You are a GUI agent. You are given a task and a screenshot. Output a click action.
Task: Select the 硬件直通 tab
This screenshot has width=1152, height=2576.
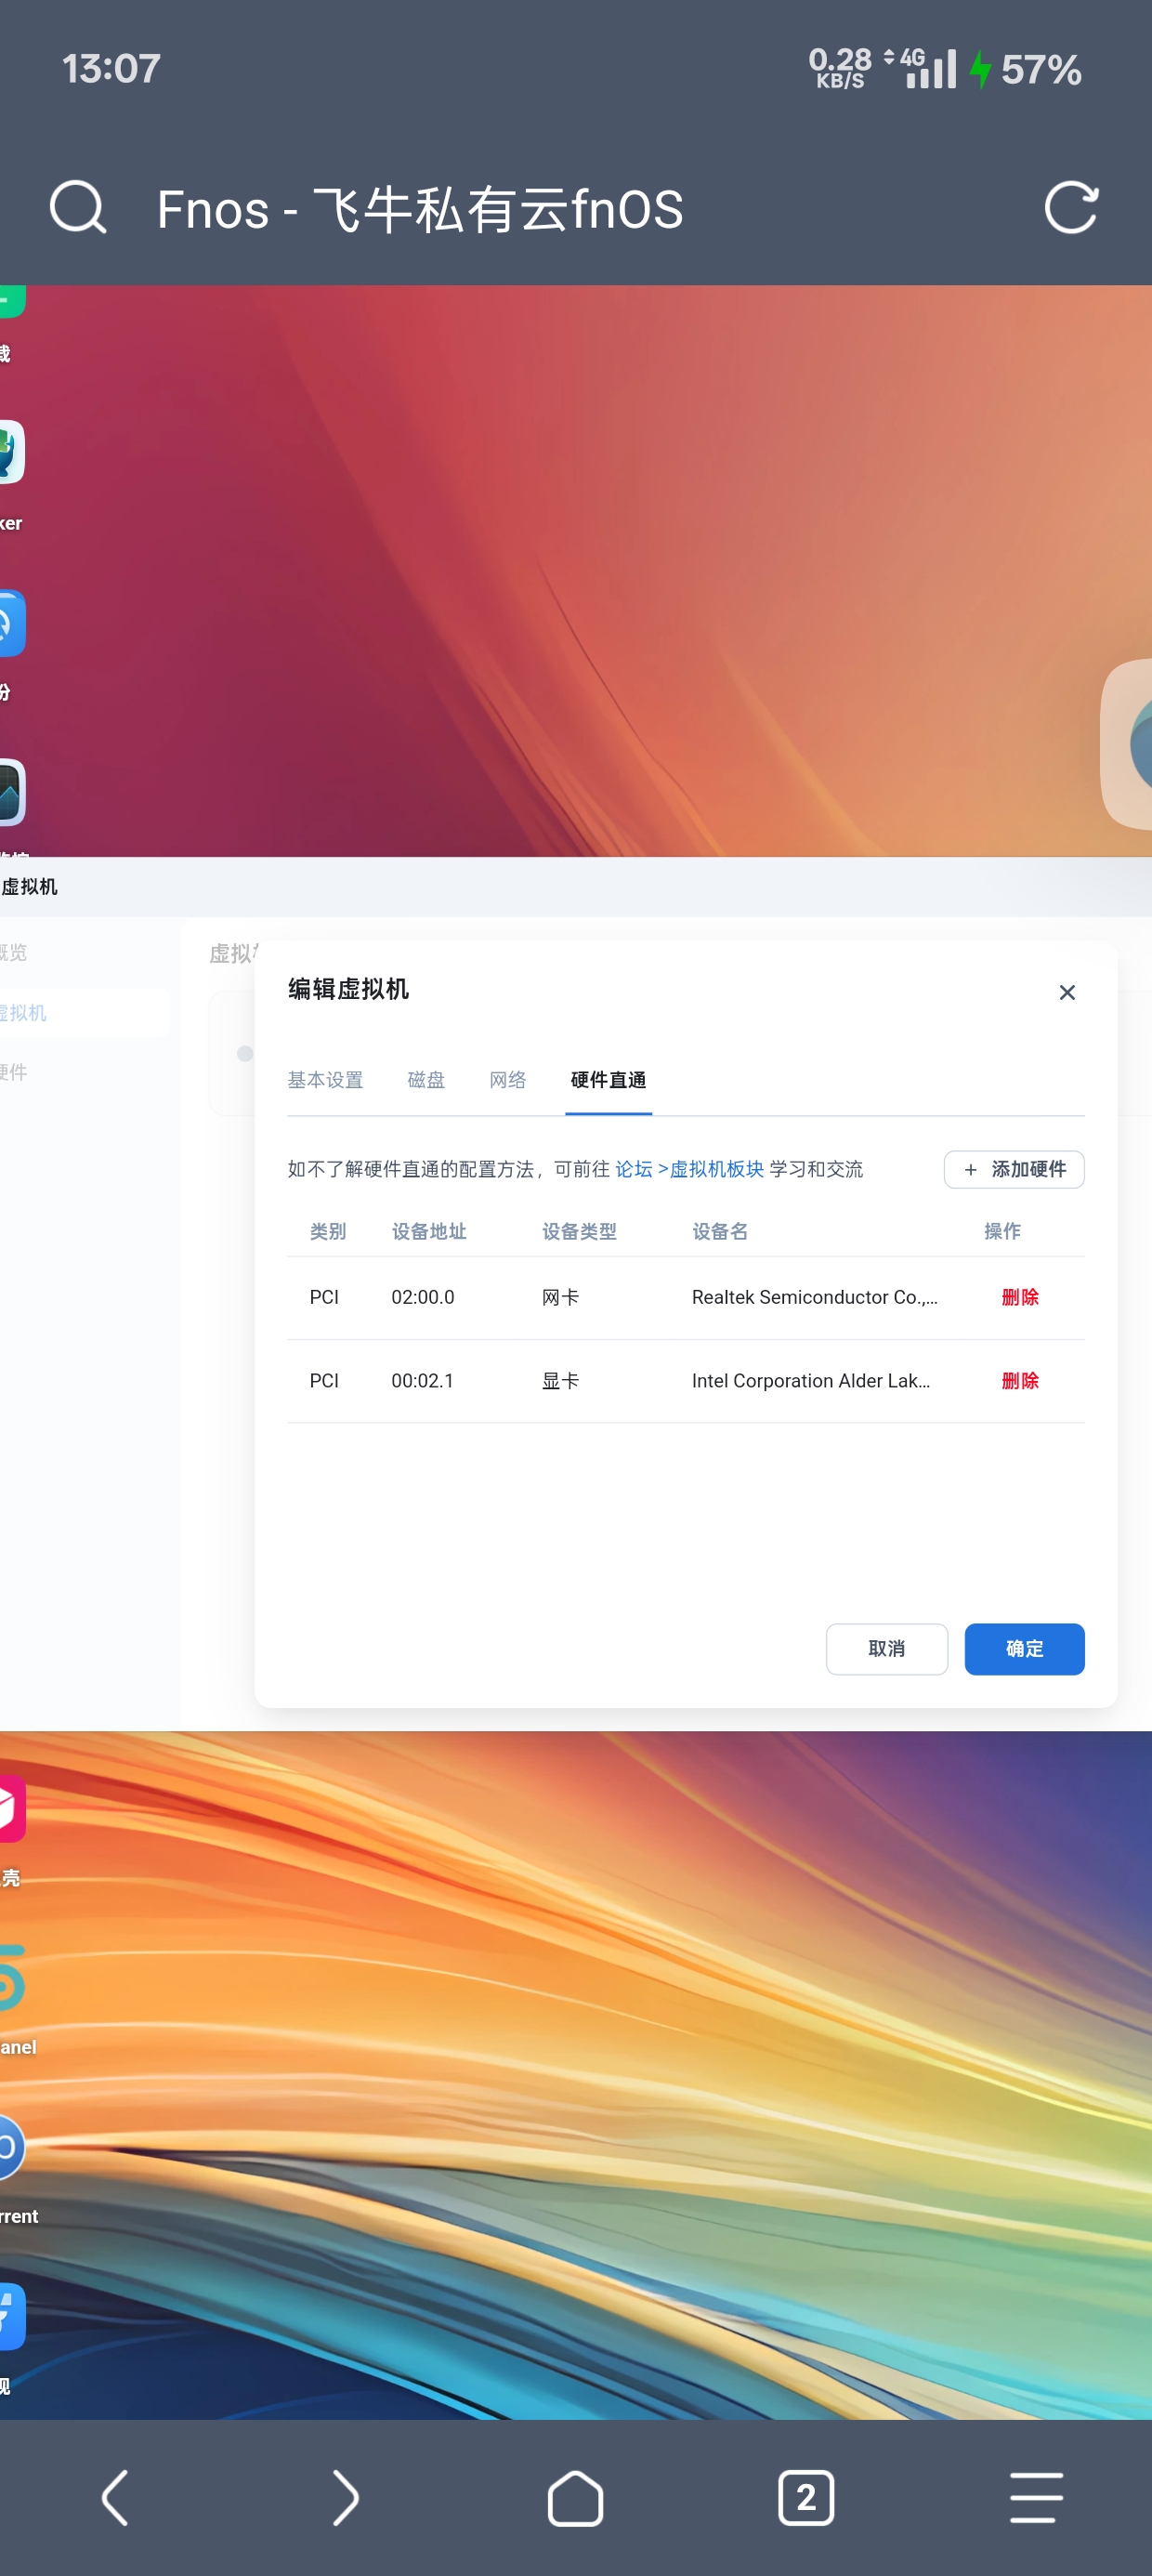608,1079
